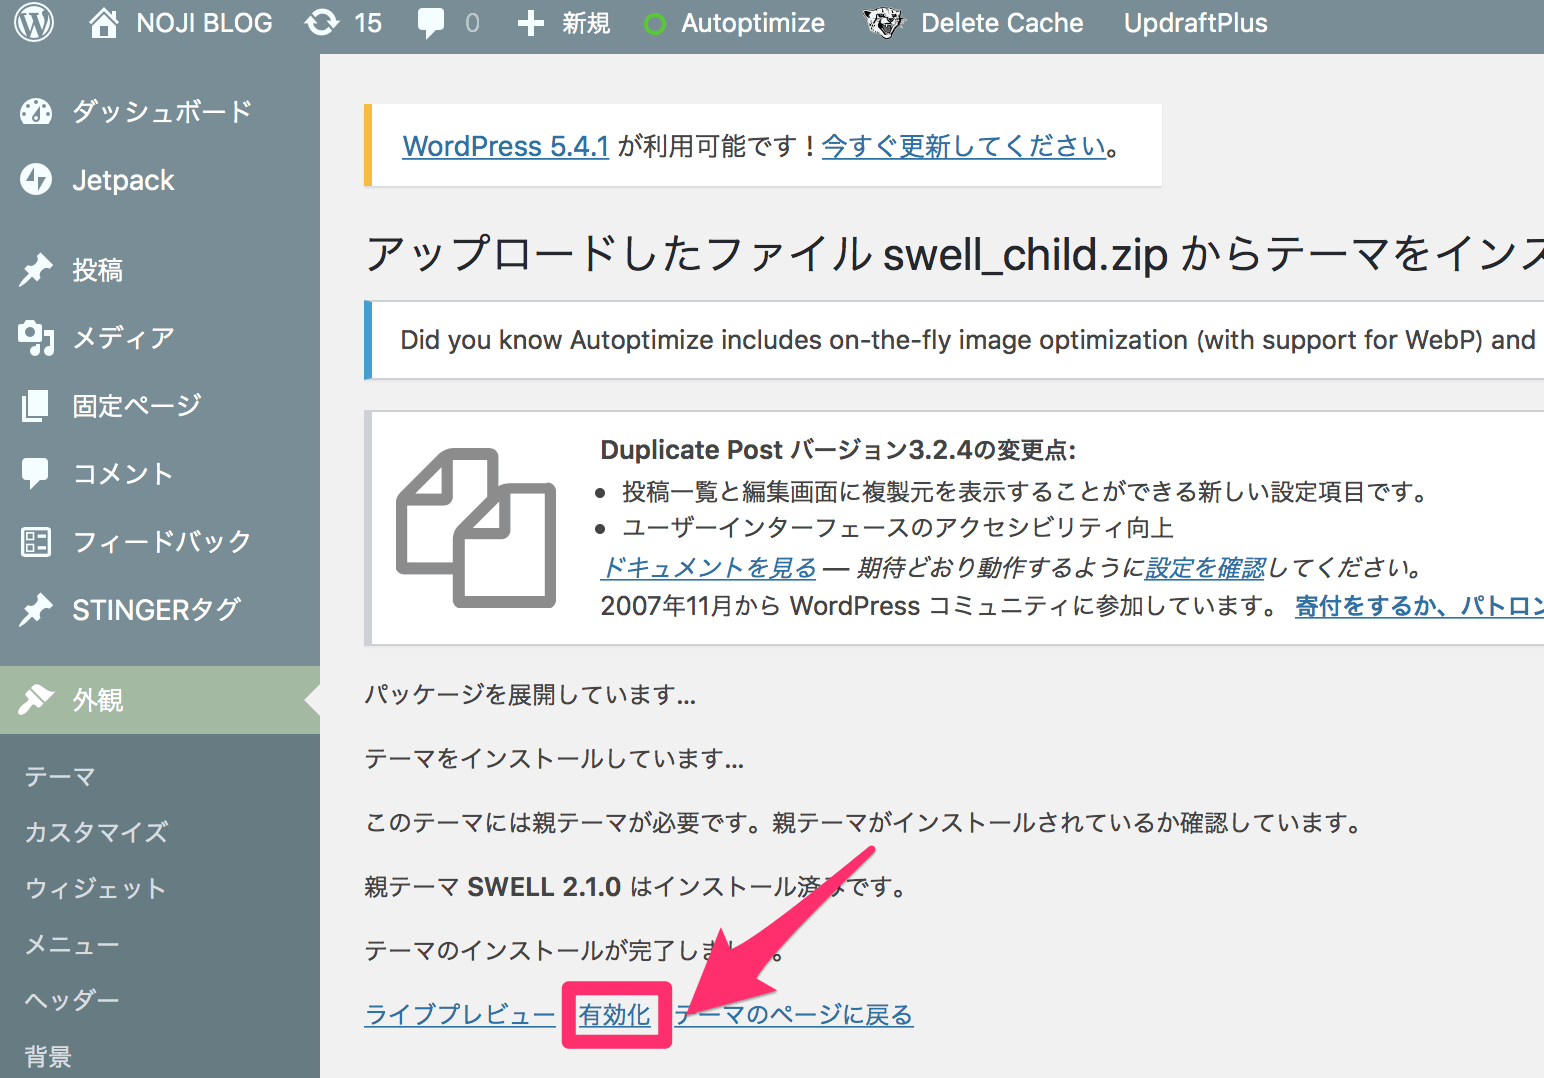1544x1078 pixels.
Task: Click the updates count 15
Action: pos(368,23)
